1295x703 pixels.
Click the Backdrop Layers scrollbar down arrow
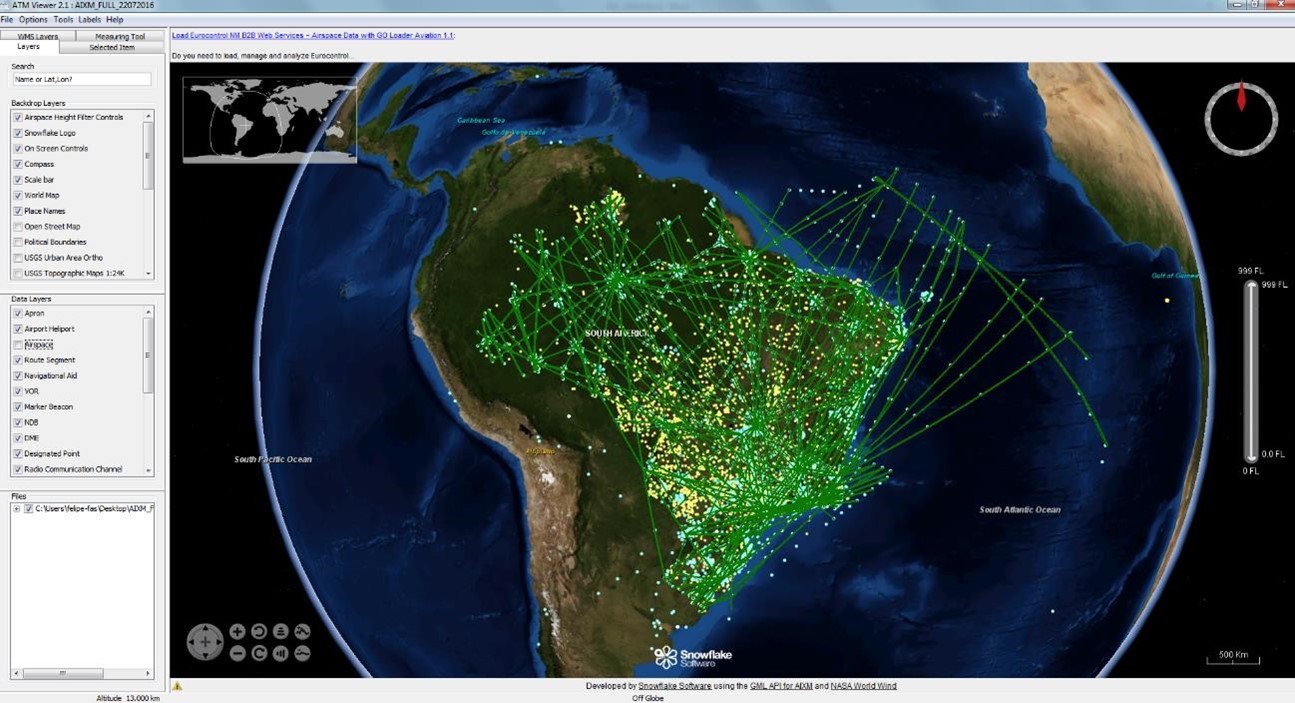149,273
